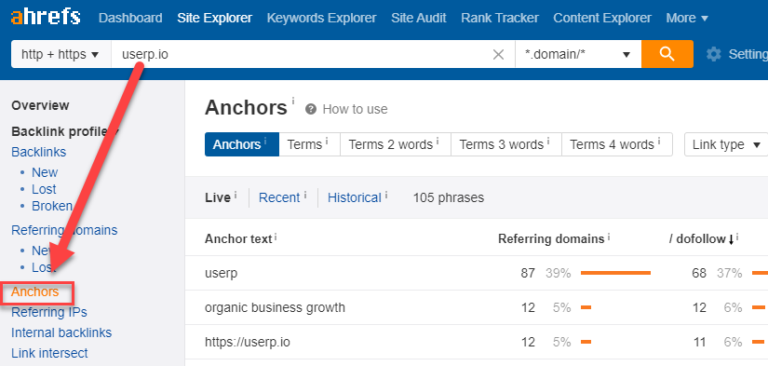This screenshot has width=768, height=366.
Task: Click info icon next to Referring domains column
Action: [609, 237]
